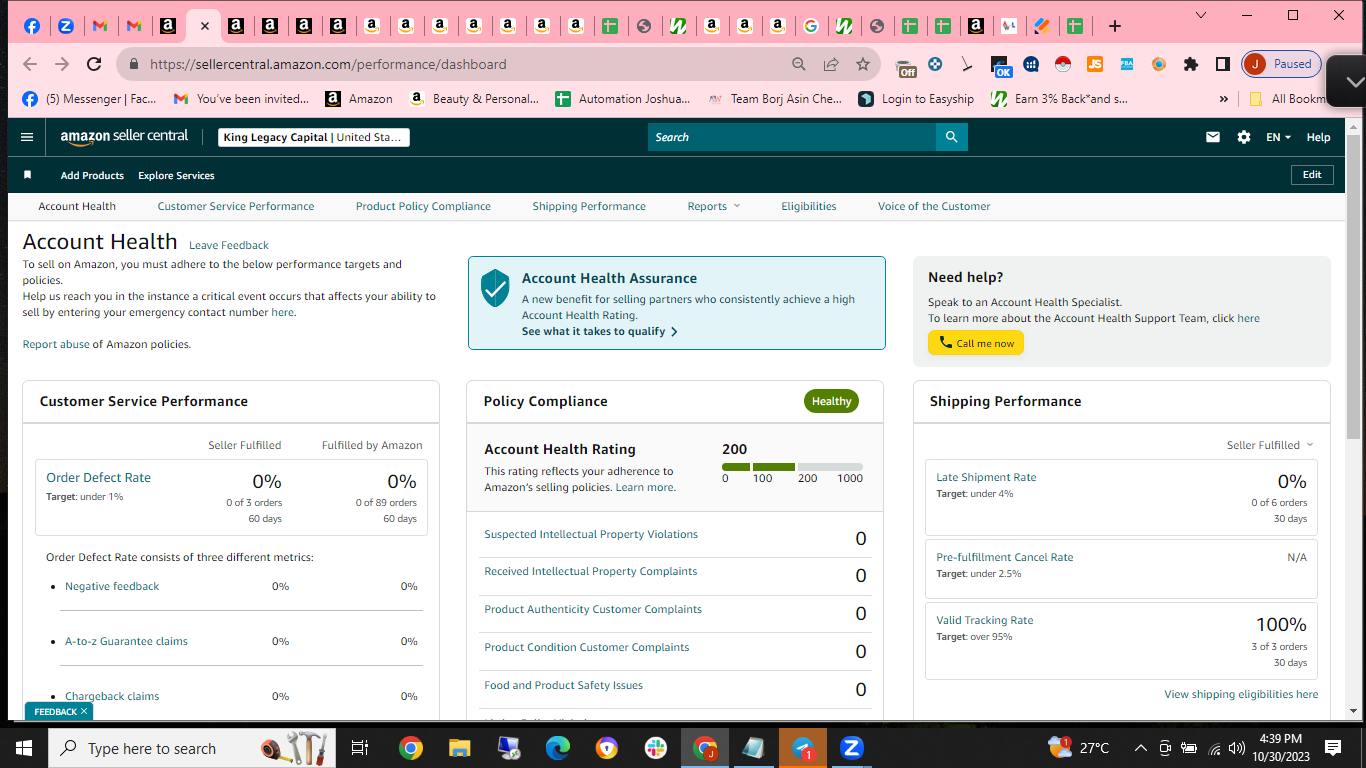This screenshot has height=768, width=1366.
Task: Click the Pokeball extension icon
Action: click(x=1063, y=64)
